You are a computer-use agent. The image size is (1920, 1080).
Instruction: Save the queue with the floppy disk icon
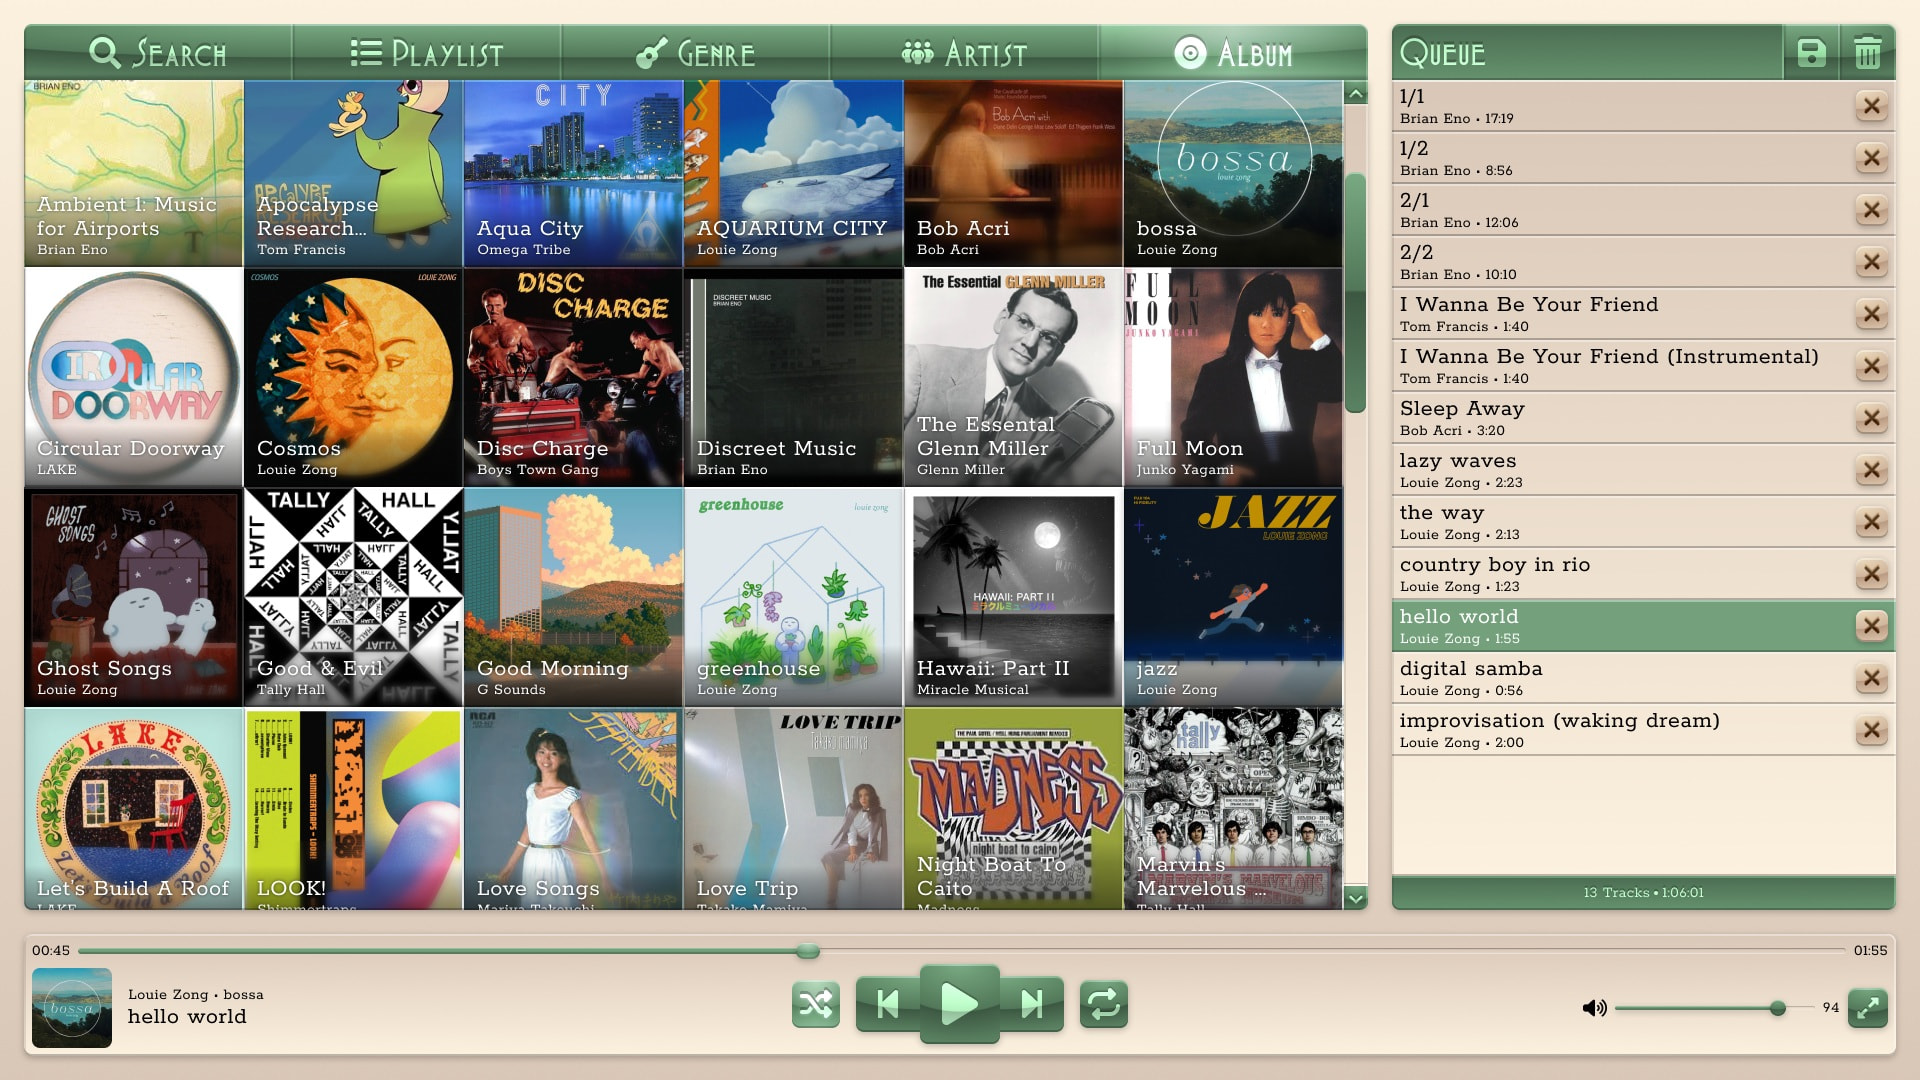pyautogui.click(x=1811, y=53)
